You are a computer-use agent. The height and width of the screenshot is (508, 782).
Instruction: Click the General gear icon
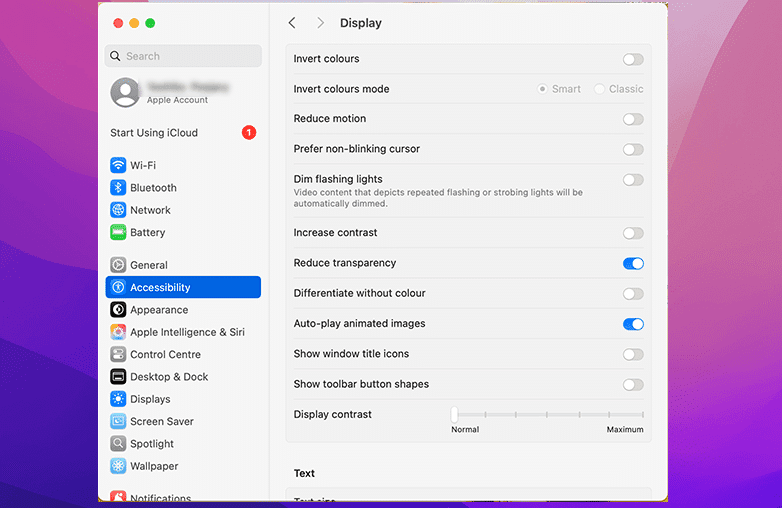[x=118, y=265]
